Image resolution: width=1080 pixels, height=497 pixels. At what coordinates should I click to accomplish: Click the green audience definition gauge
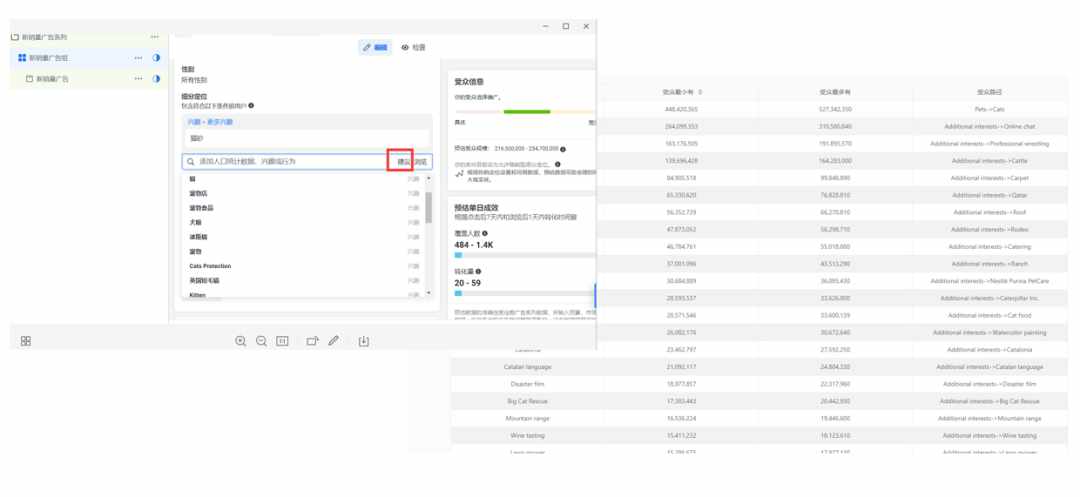pos(527,112)
